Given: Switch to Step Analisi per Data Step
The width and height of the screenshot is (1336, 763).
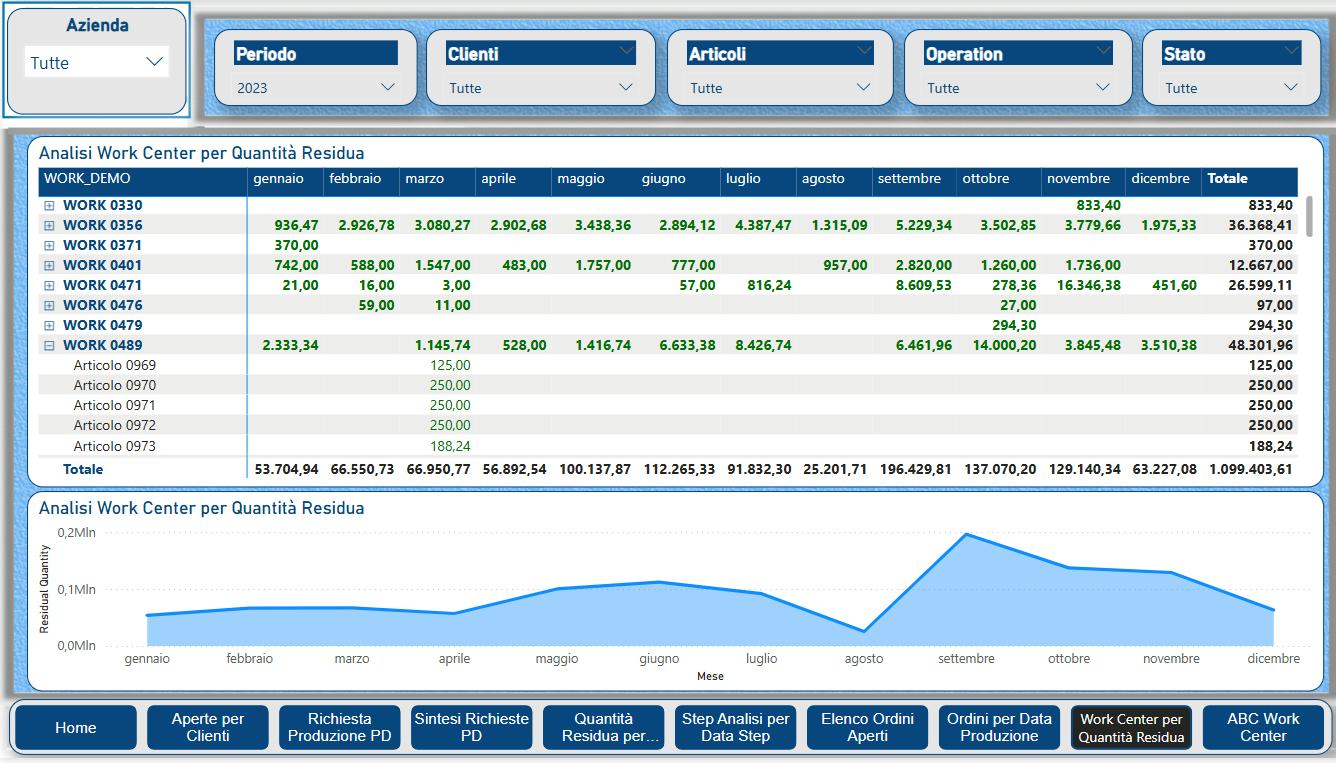Looking at the screenshot, I should point(735,727).
